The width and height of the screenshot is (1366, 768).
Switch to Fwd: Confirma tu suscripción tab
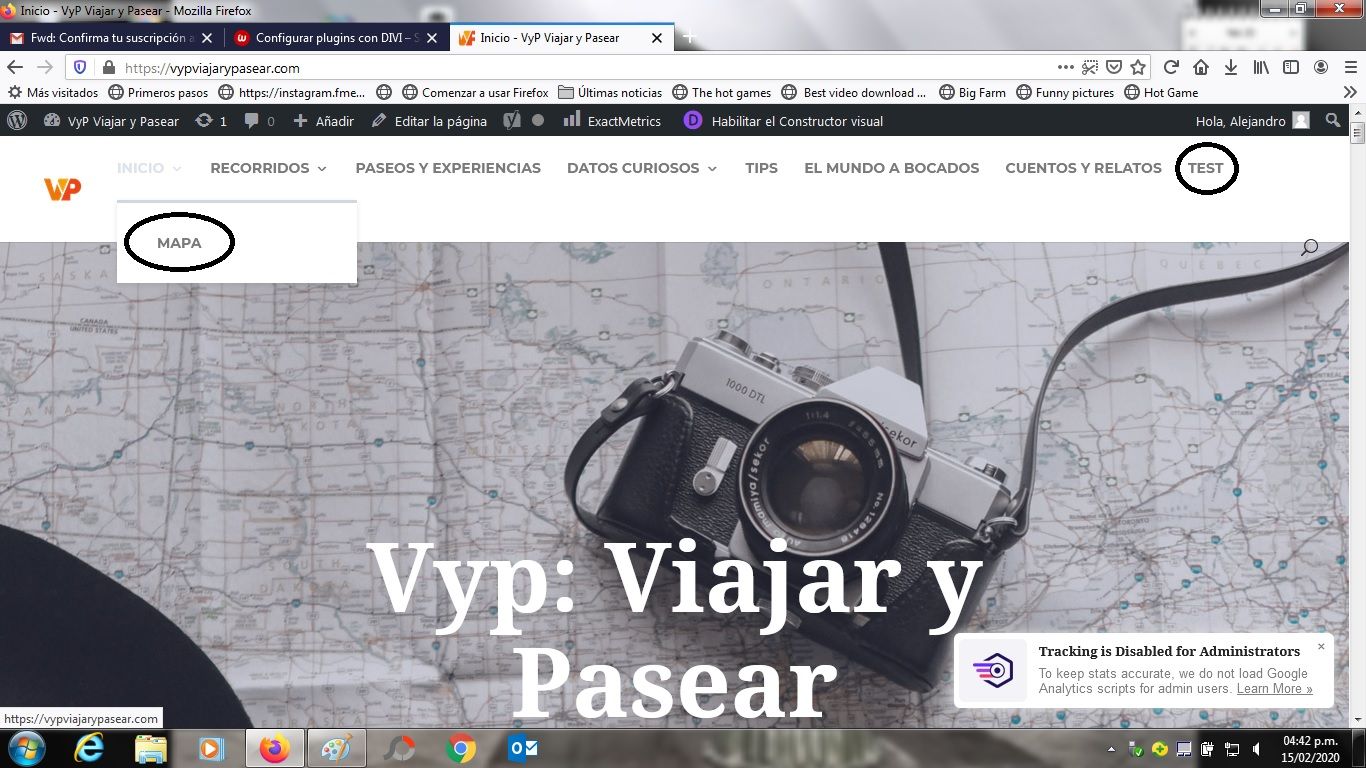coord(110,38)
